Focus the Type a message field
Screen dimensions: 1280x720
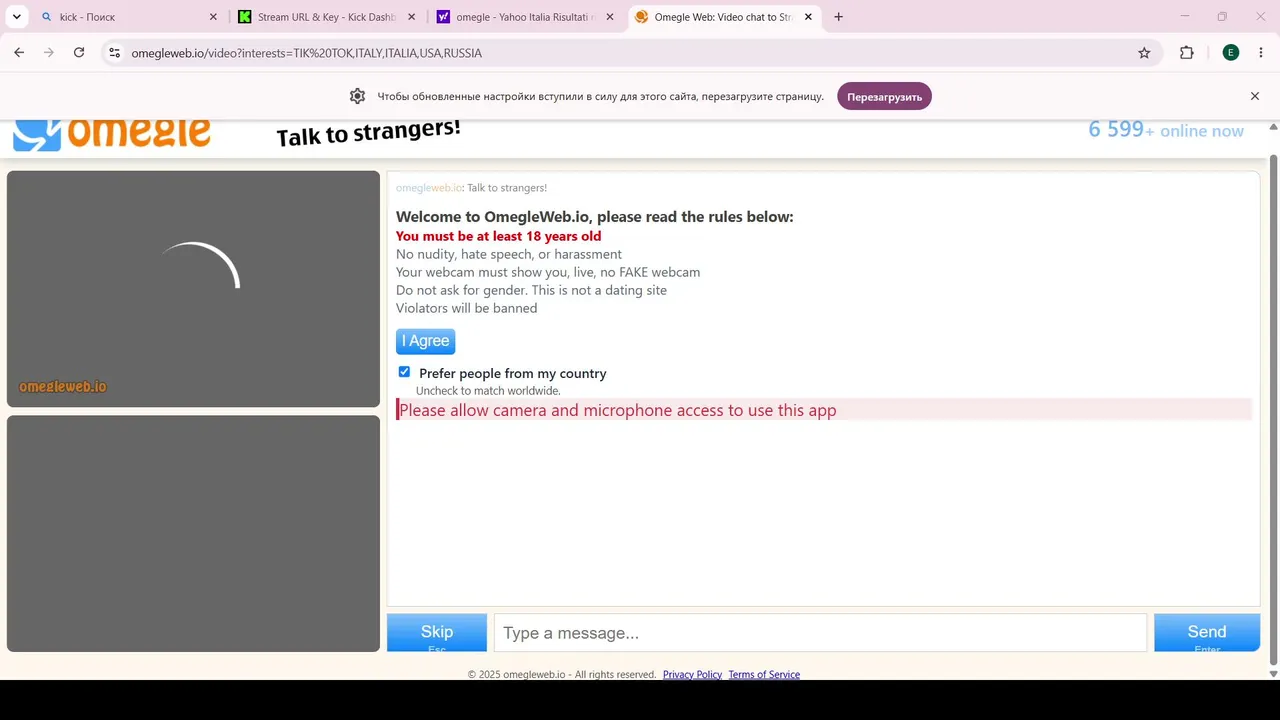tap(820, 633)
